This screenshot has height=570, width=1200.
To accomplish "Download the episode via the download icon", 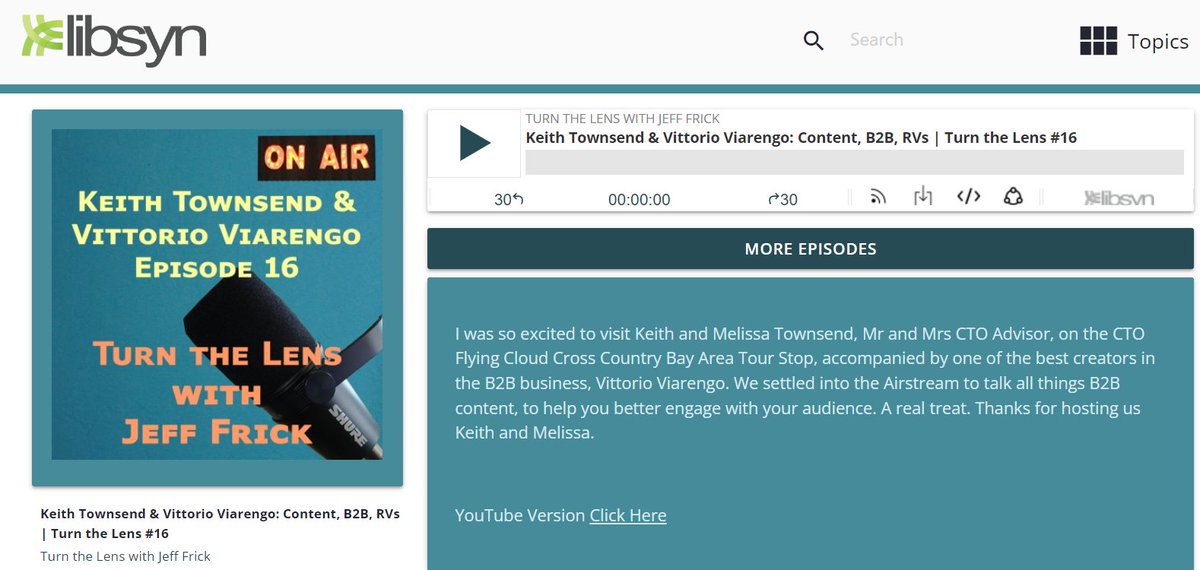I will [x=923, y=196].
